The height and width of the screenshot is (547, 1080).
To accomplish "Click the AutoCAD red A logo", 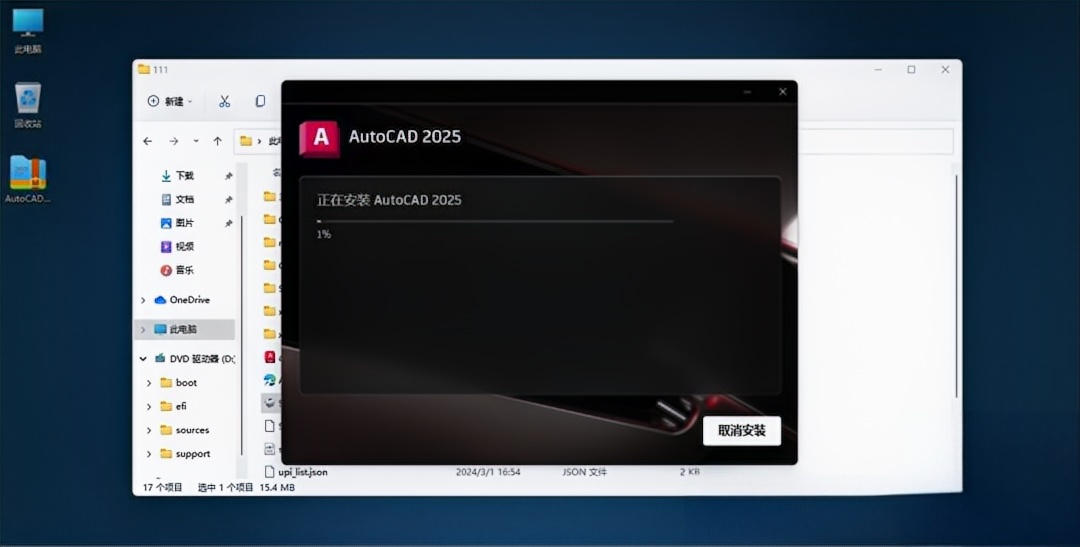I will pos(320,138).
